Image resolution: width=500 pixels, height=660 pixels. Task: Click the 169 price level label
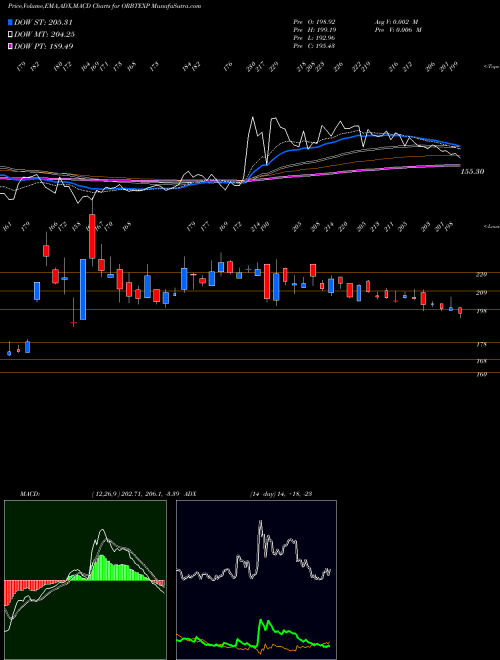(x=481, y=374)
